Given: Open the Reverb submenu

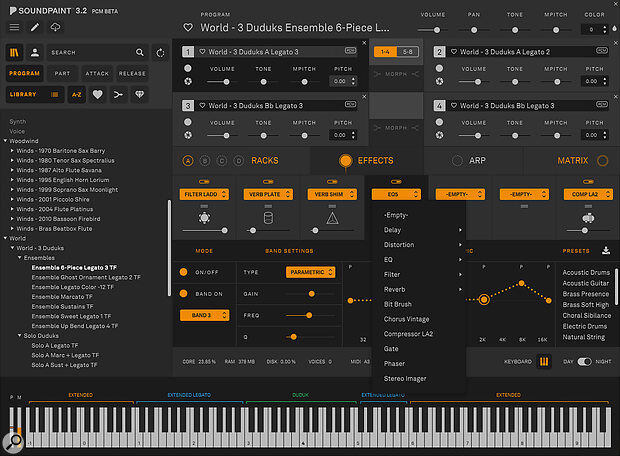Looking at the screenshot, I should pos(418,289).
